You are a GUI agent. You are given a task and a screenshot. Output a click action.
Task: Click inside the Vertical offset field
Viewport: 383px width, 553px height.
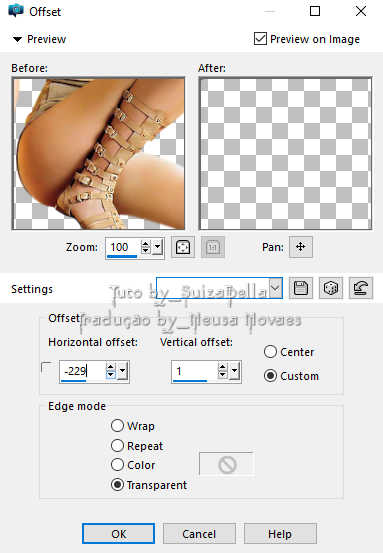coord(195,371)
